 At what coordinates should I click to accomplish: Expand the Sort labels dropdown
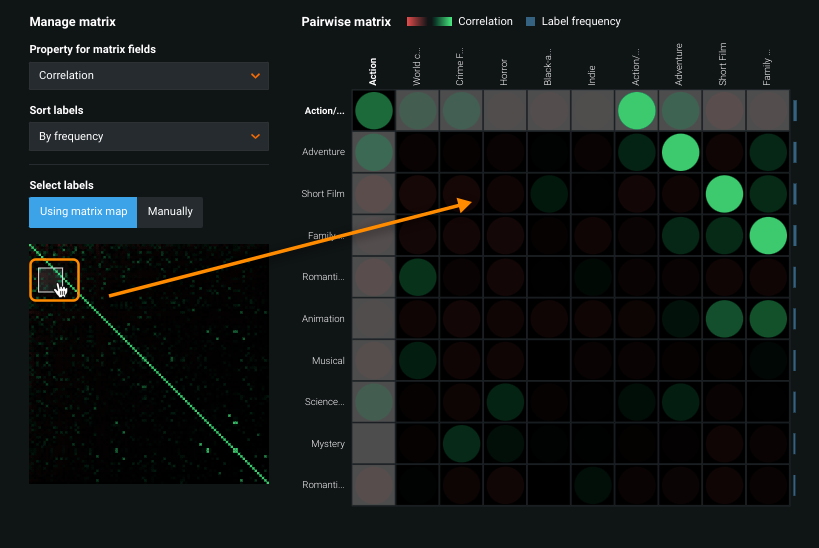(x=148, y=137)
